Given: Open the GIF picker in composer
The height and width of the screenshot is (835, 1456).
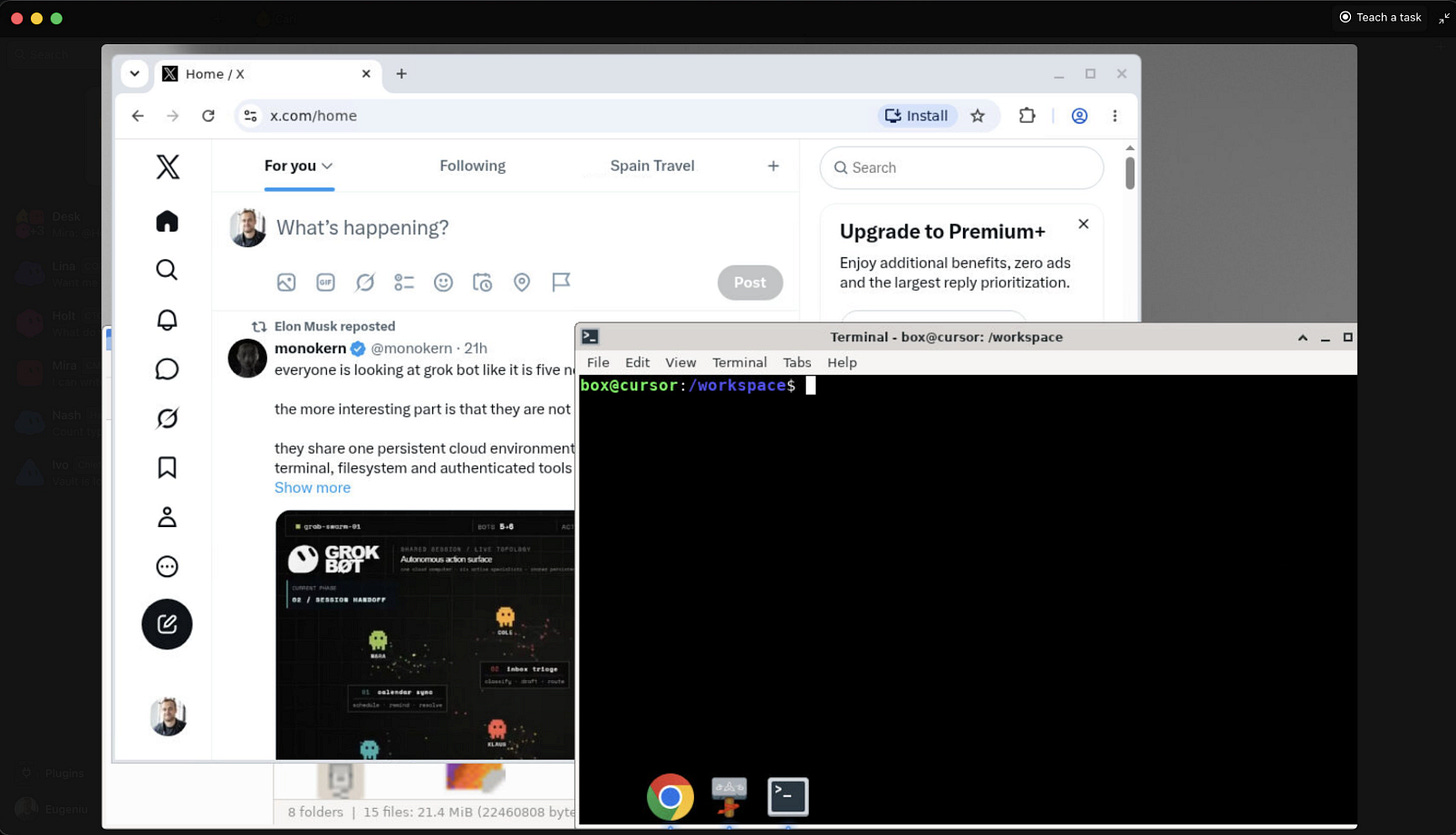Looking at the screenshot, I should [x=325, y=282].
